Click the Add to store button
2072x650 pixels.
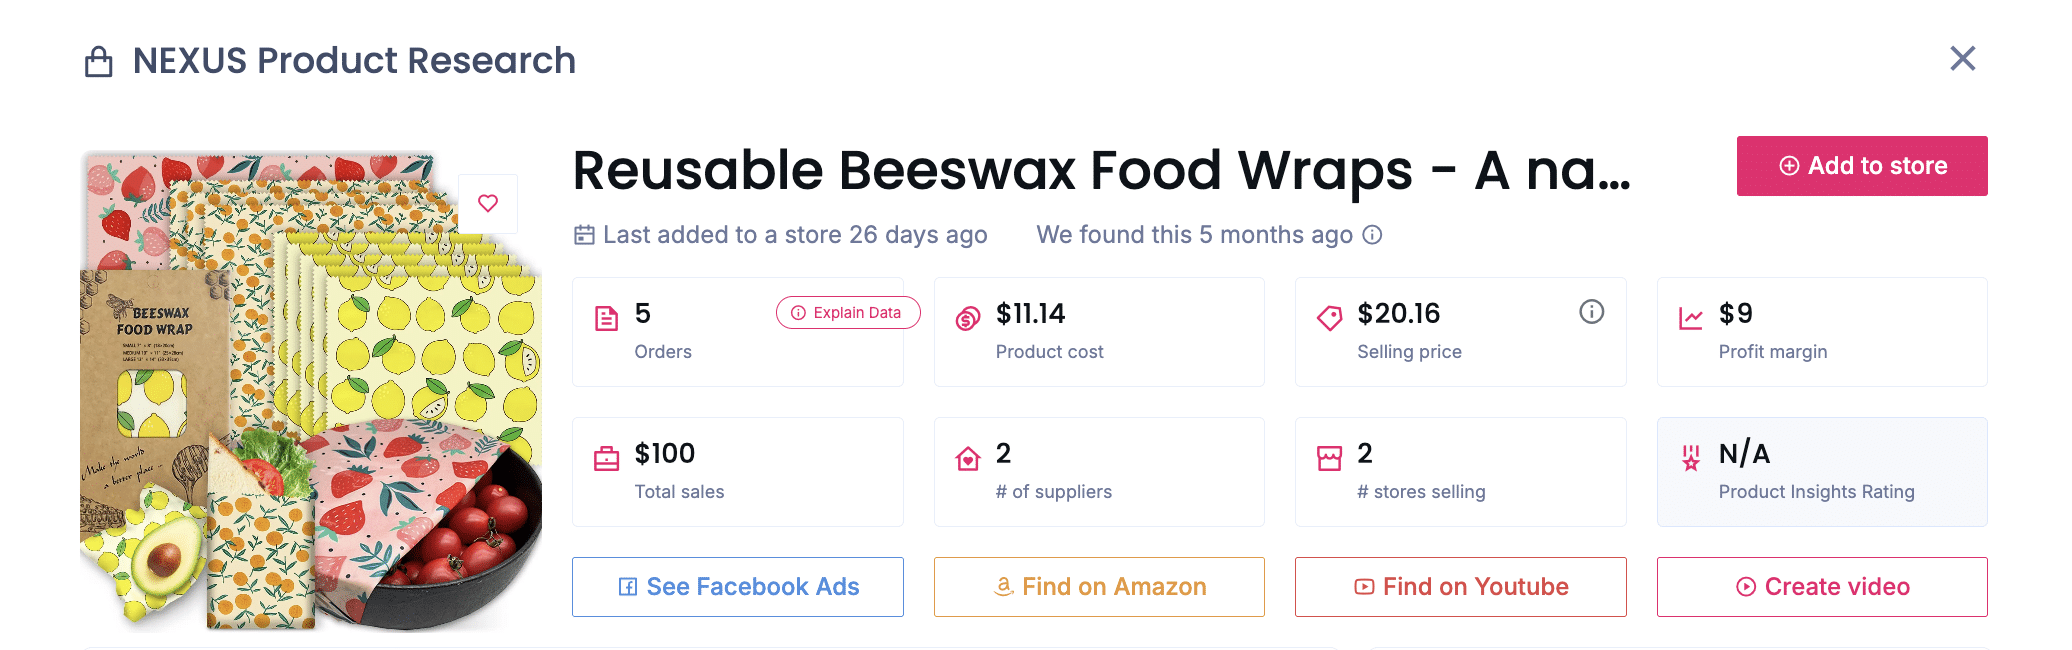1861,166
